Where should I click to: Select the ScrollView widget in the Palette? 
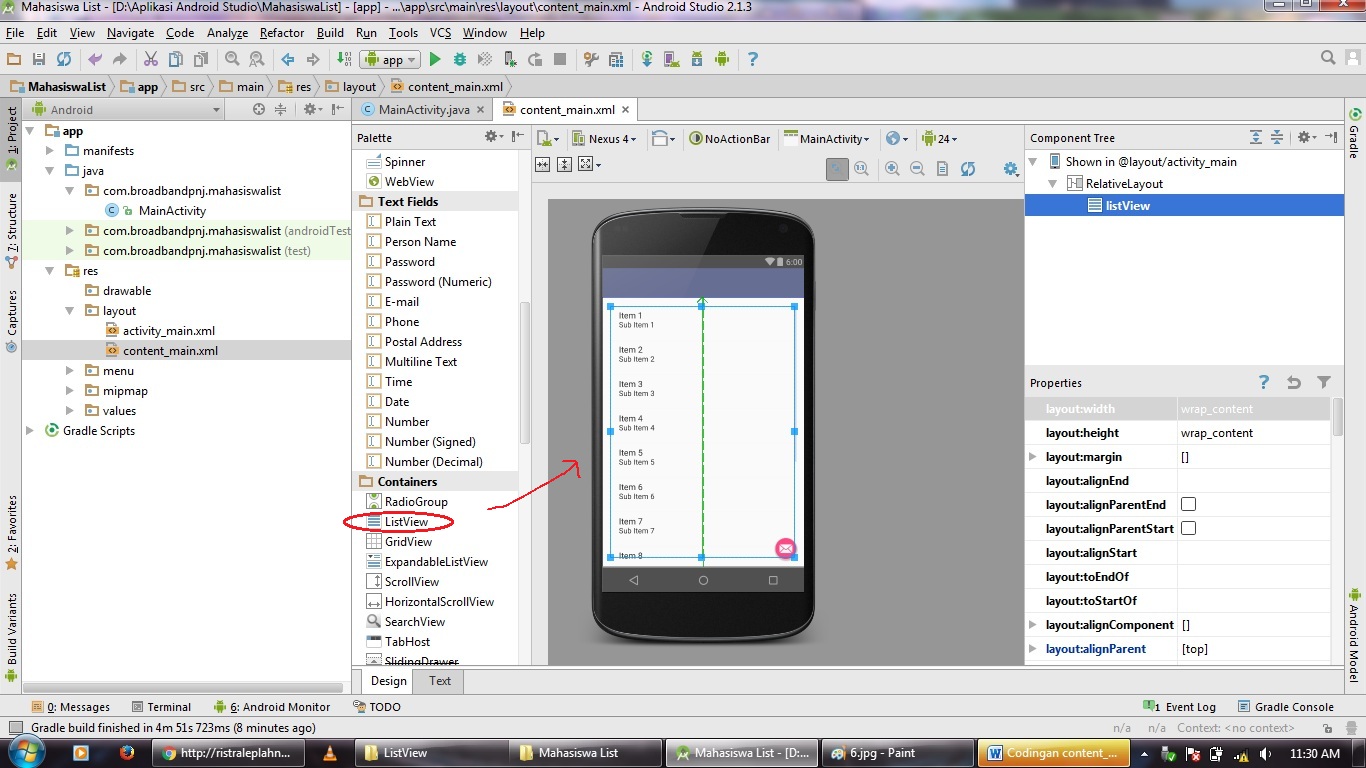pyautogui.click(x=412, y=582)
